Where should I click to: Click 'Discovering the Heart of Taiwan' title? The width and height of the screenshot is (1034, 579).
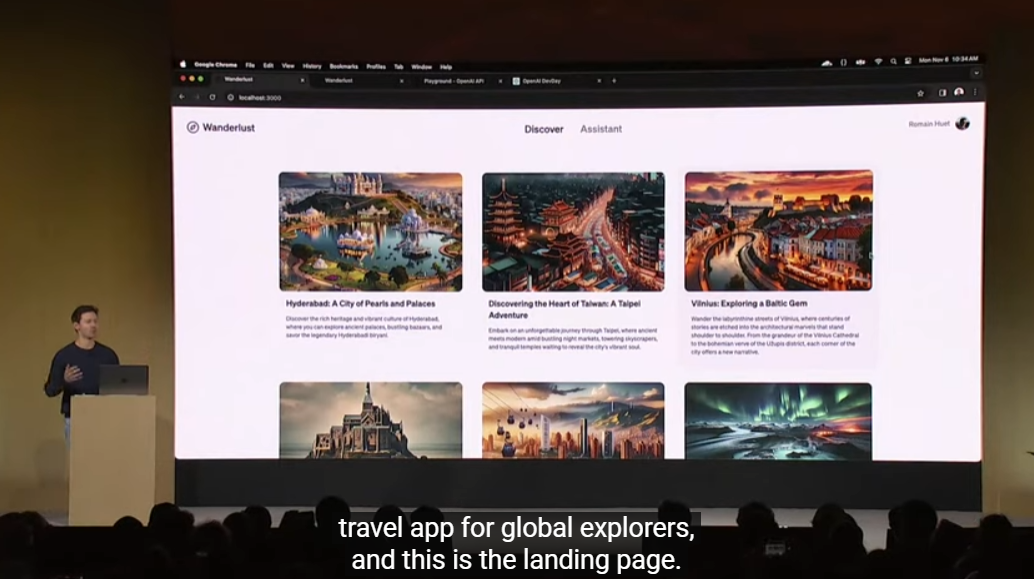pyautogui.click(x=564, y=309)
